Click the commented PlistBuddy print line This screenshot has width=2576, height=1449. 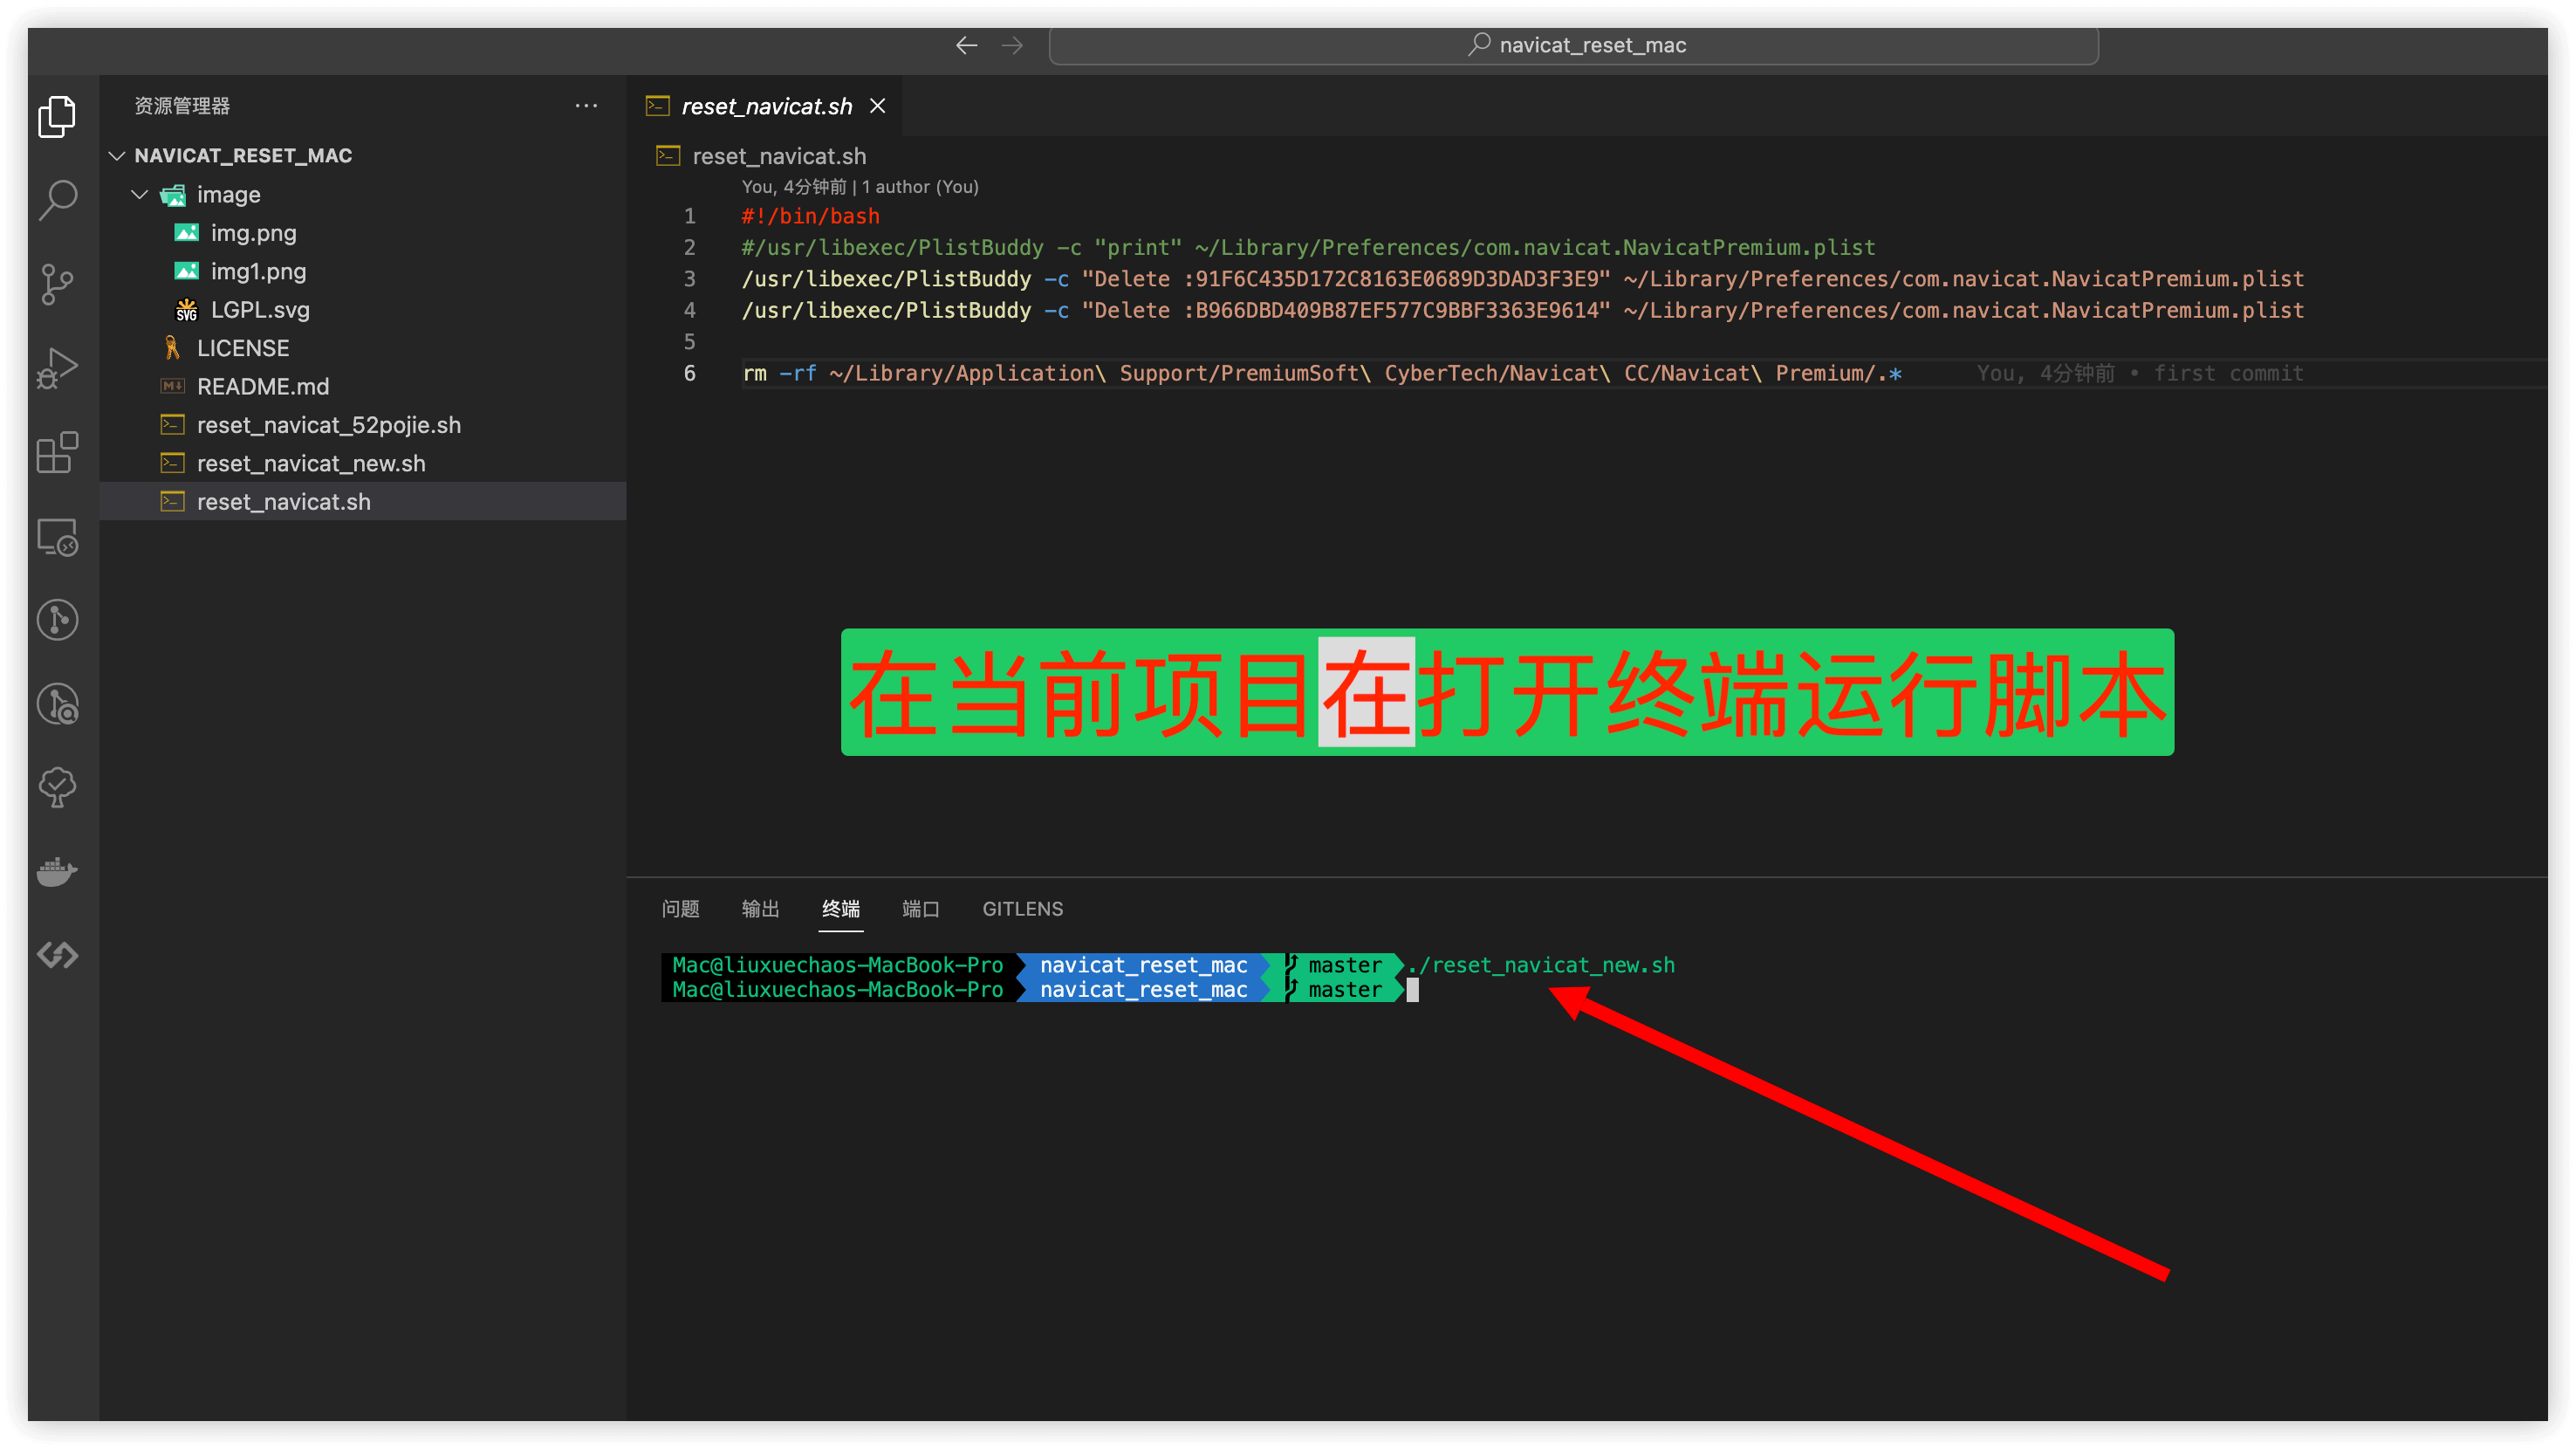[1308, 247]
